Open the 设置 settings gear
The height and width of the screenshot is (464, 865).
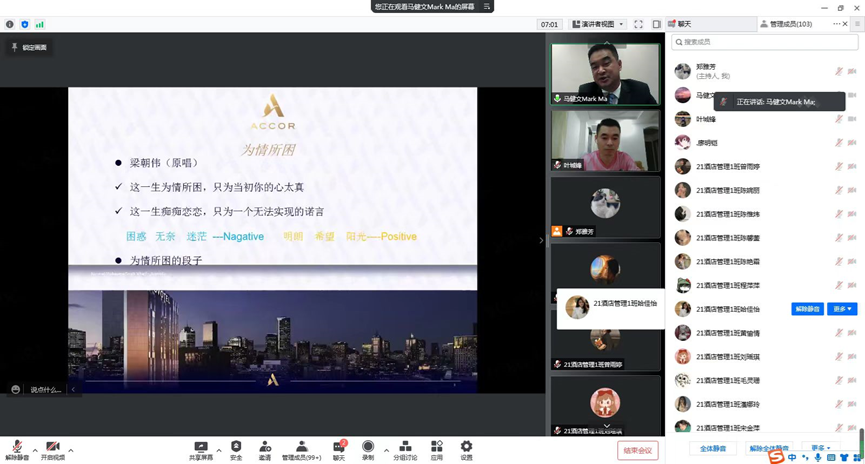(466, 446)
